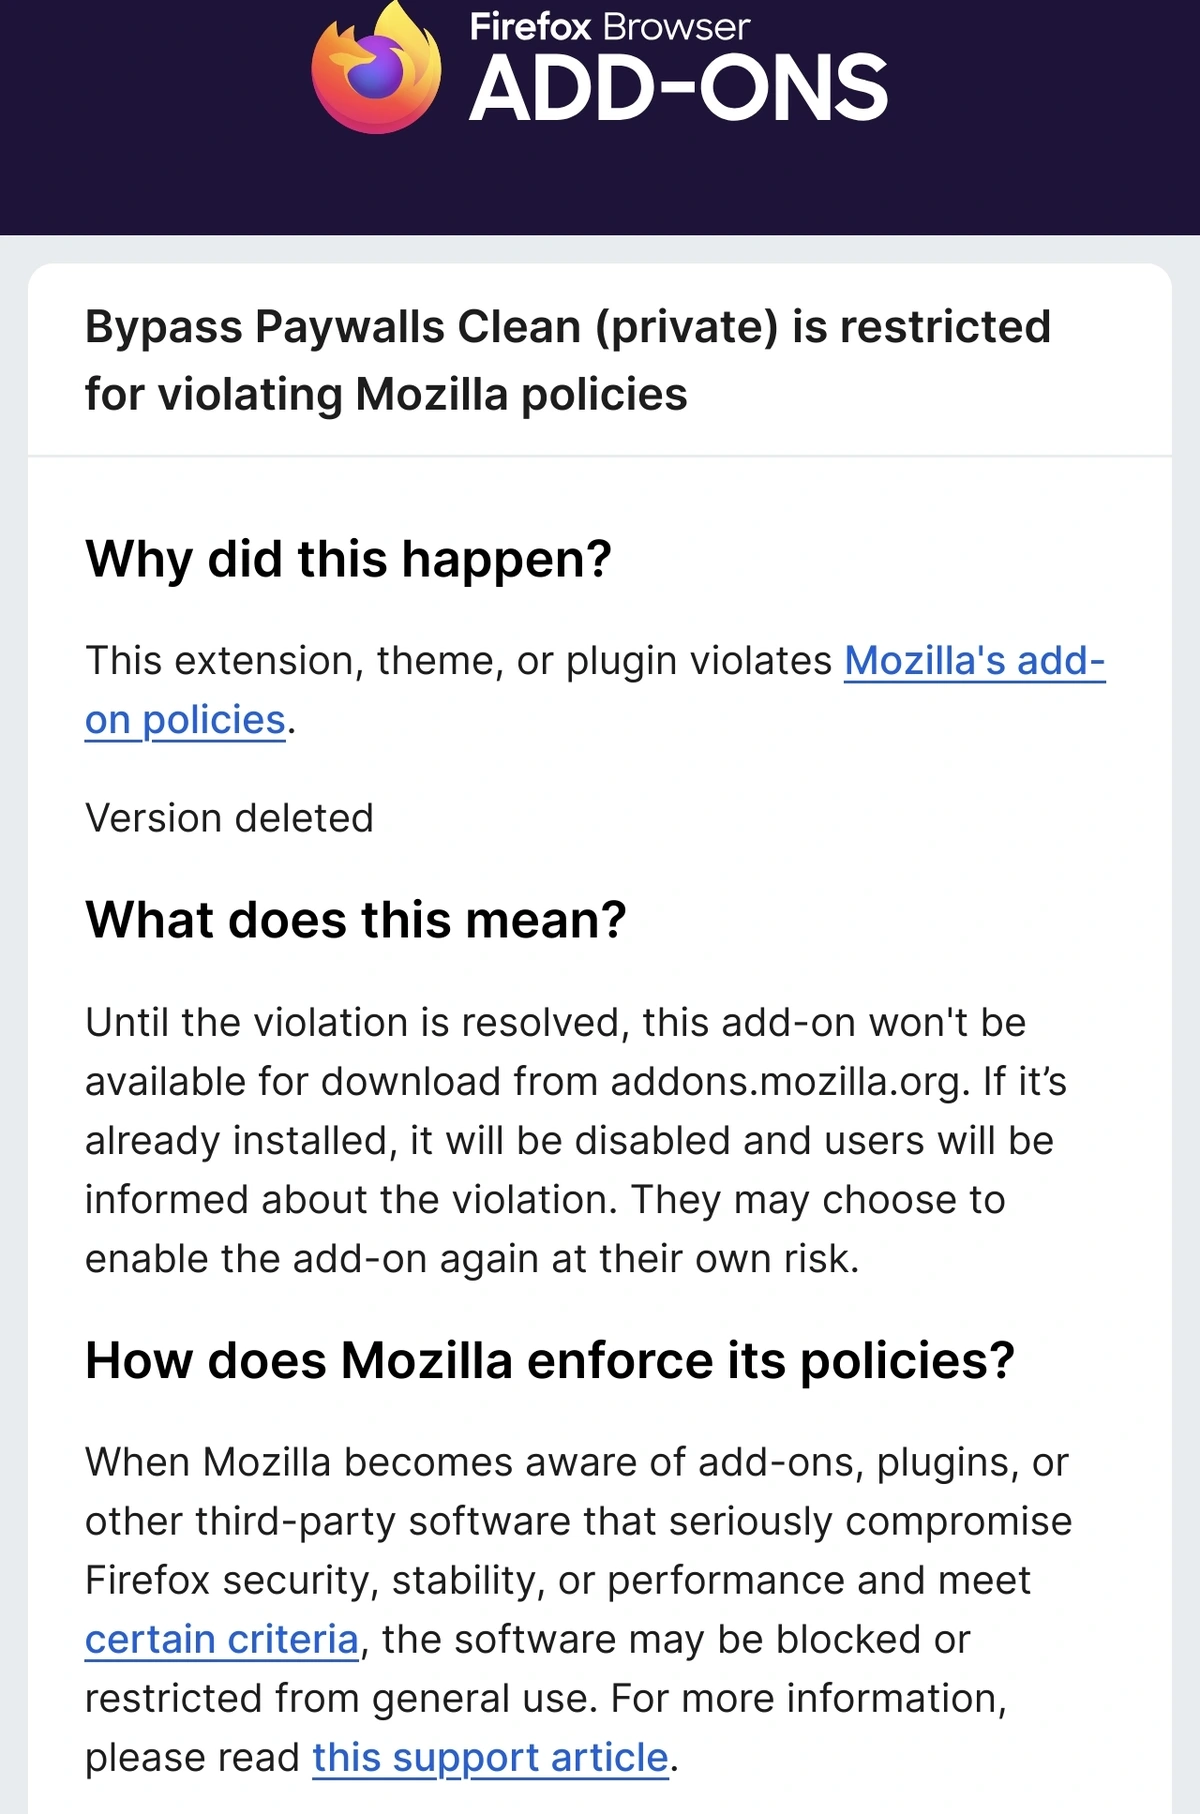
Task: Click "for violating Mozilla policies" title line
Action: click(x=386, y=395)
